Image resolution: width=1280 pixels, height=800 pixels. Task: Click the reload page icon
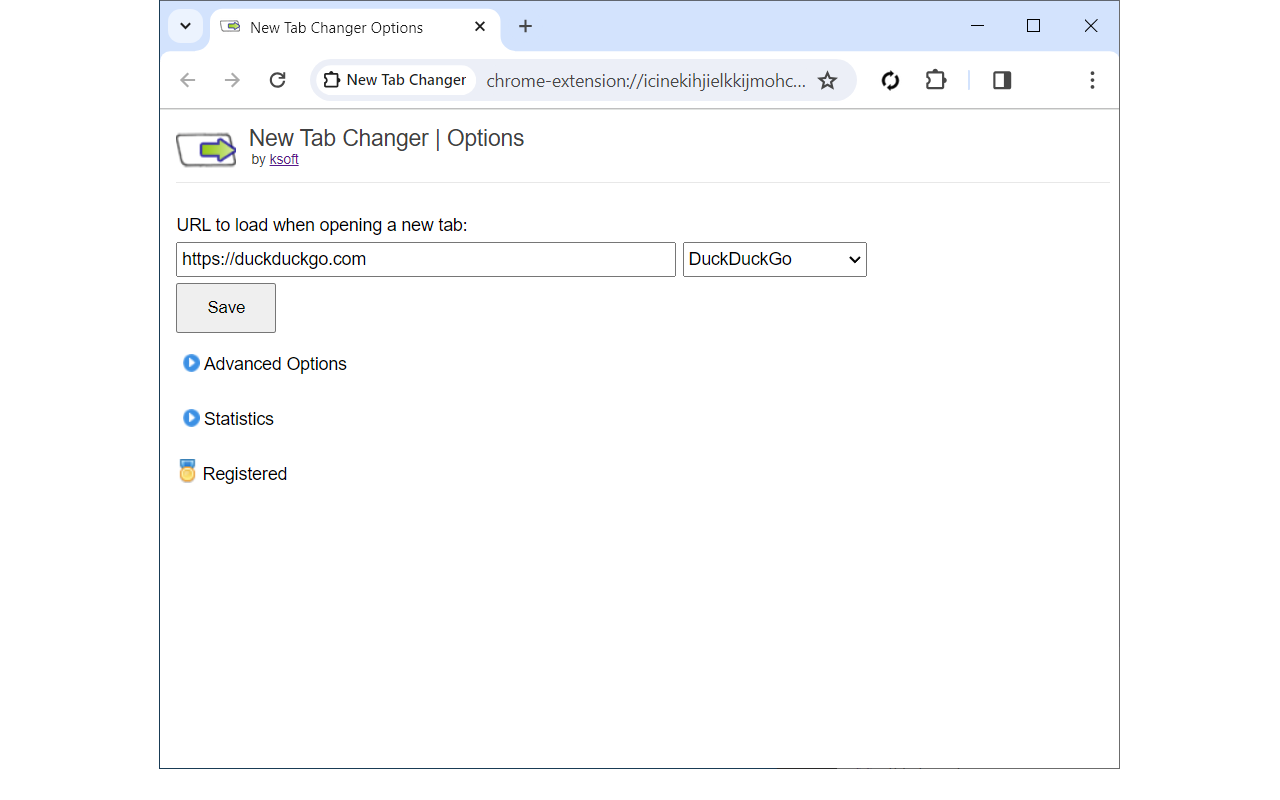tap(278, 80)
